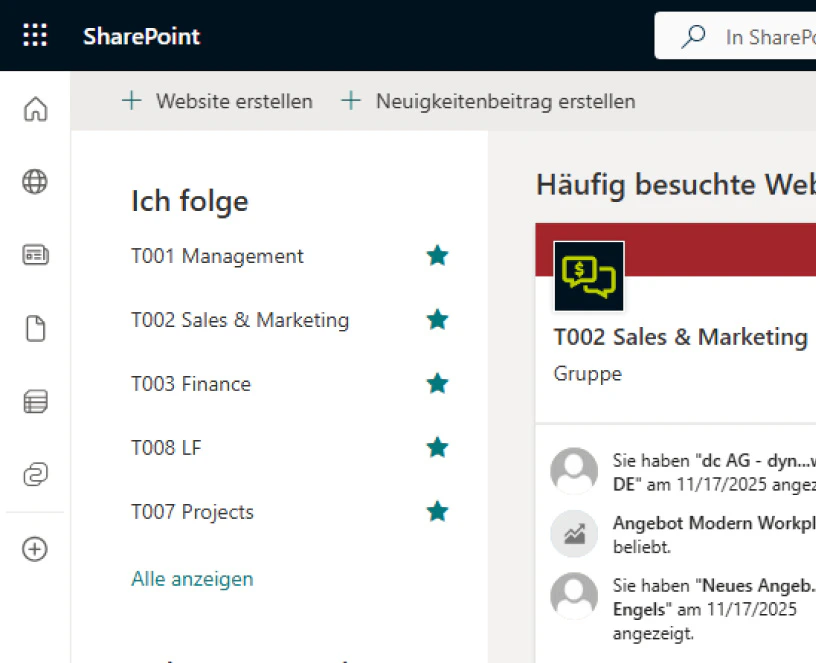The height and width of the screenshot is (663, 816).
Task: Click the Häufig besuchte heading
Action: [x=676, y=185]
